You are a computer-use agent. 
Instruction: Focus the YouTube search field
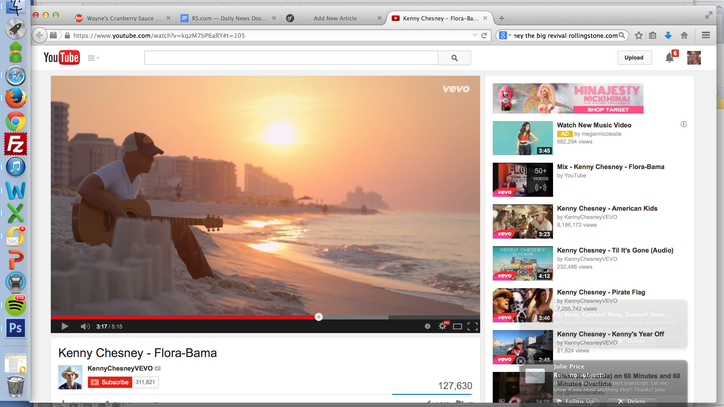pyautogui.click(x=291, y=58)
